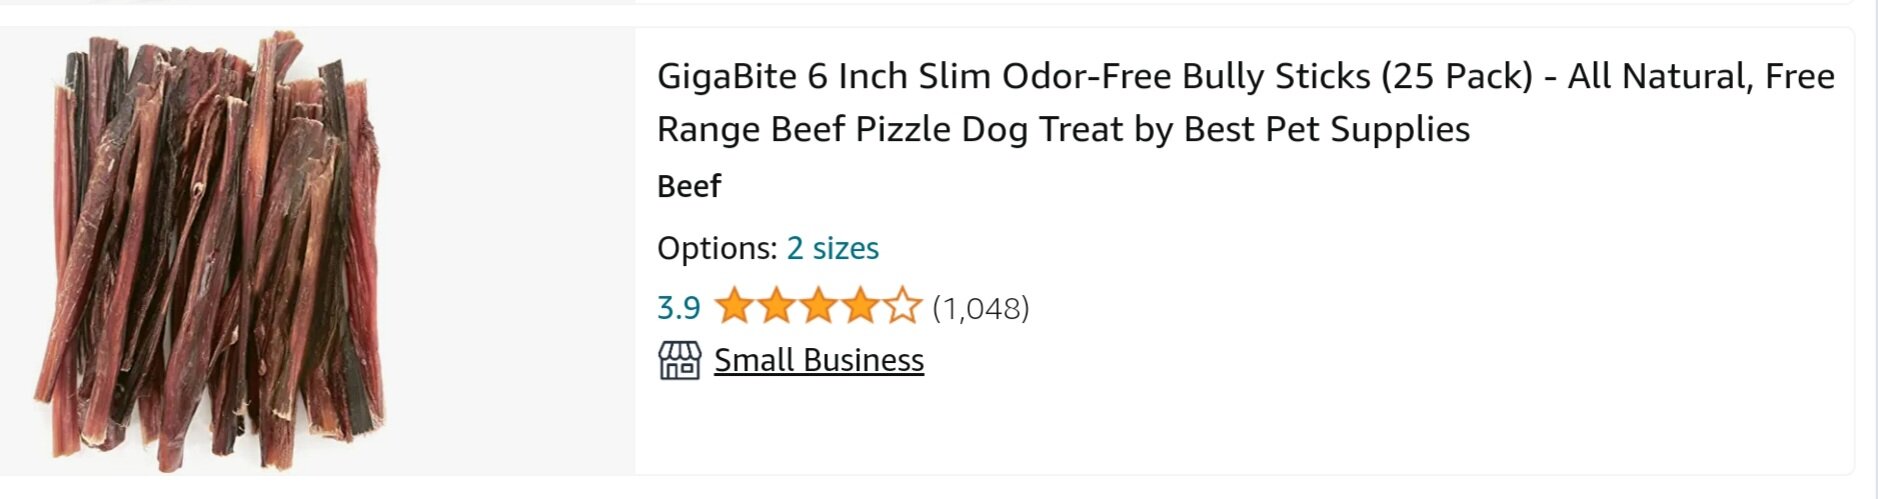Click the Small Business storefront icon
The image size is (1878, 499).
coord(679,360)
